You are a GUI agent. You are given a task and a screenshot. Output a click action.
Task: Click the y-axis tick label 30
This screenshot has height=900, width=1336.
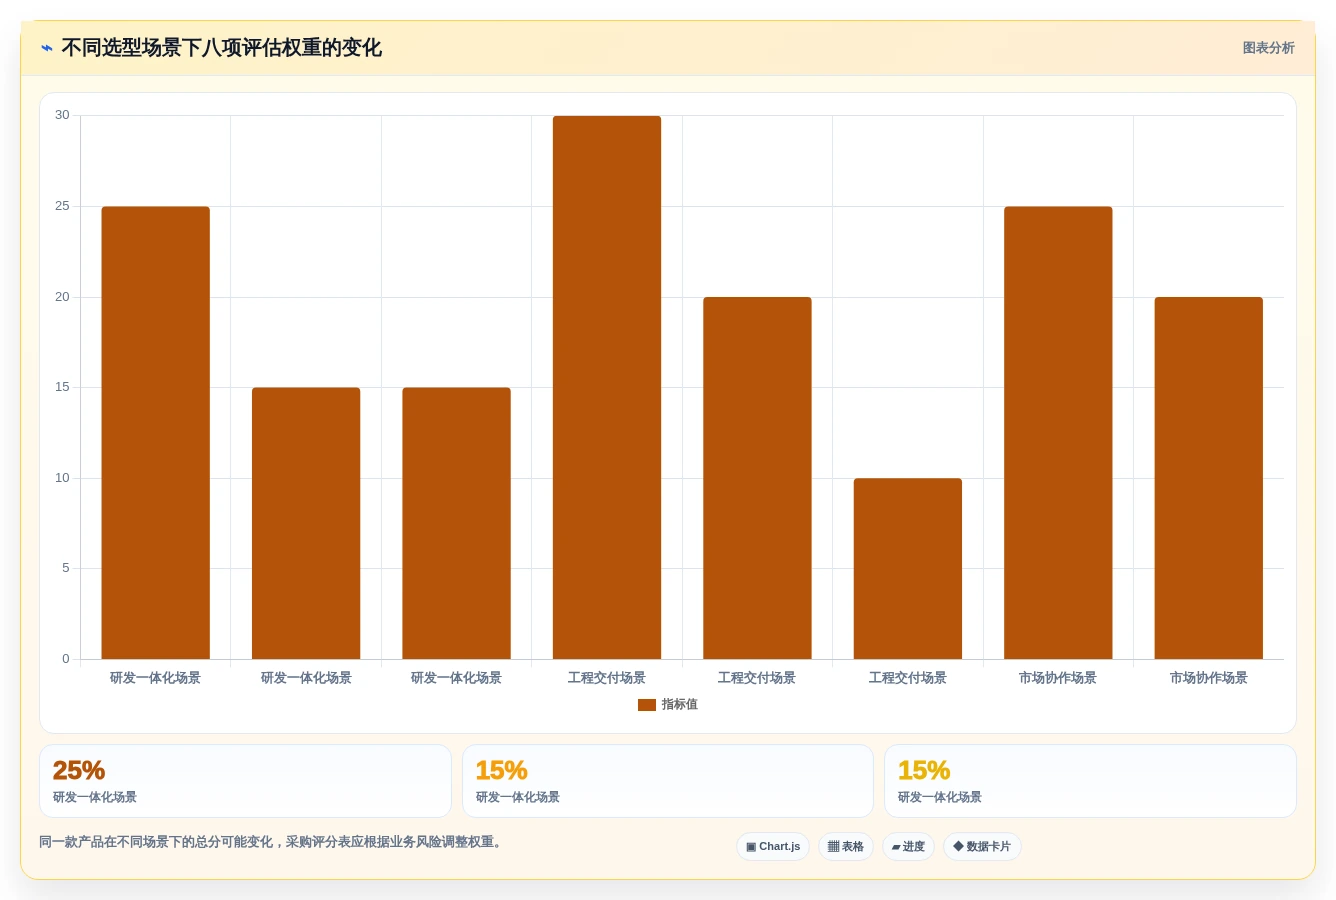[62, 115]
